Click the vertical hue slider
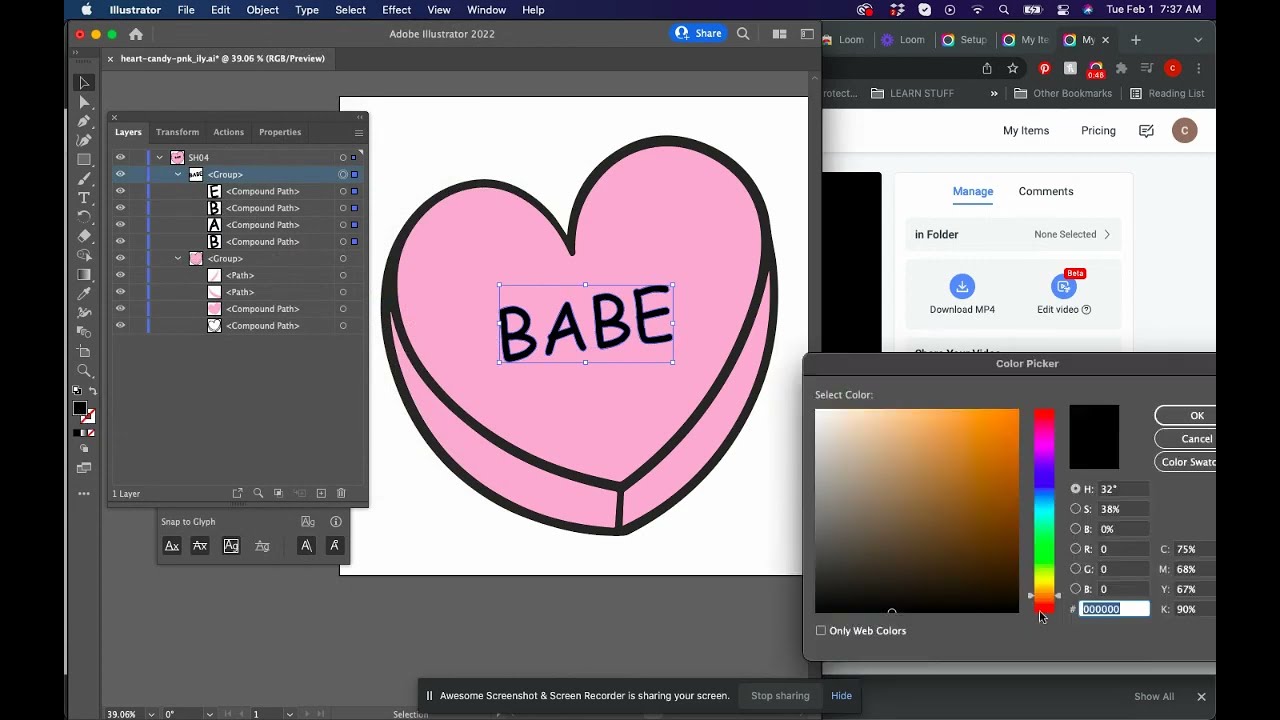 pyautogui.click(x=1044, y=511)
